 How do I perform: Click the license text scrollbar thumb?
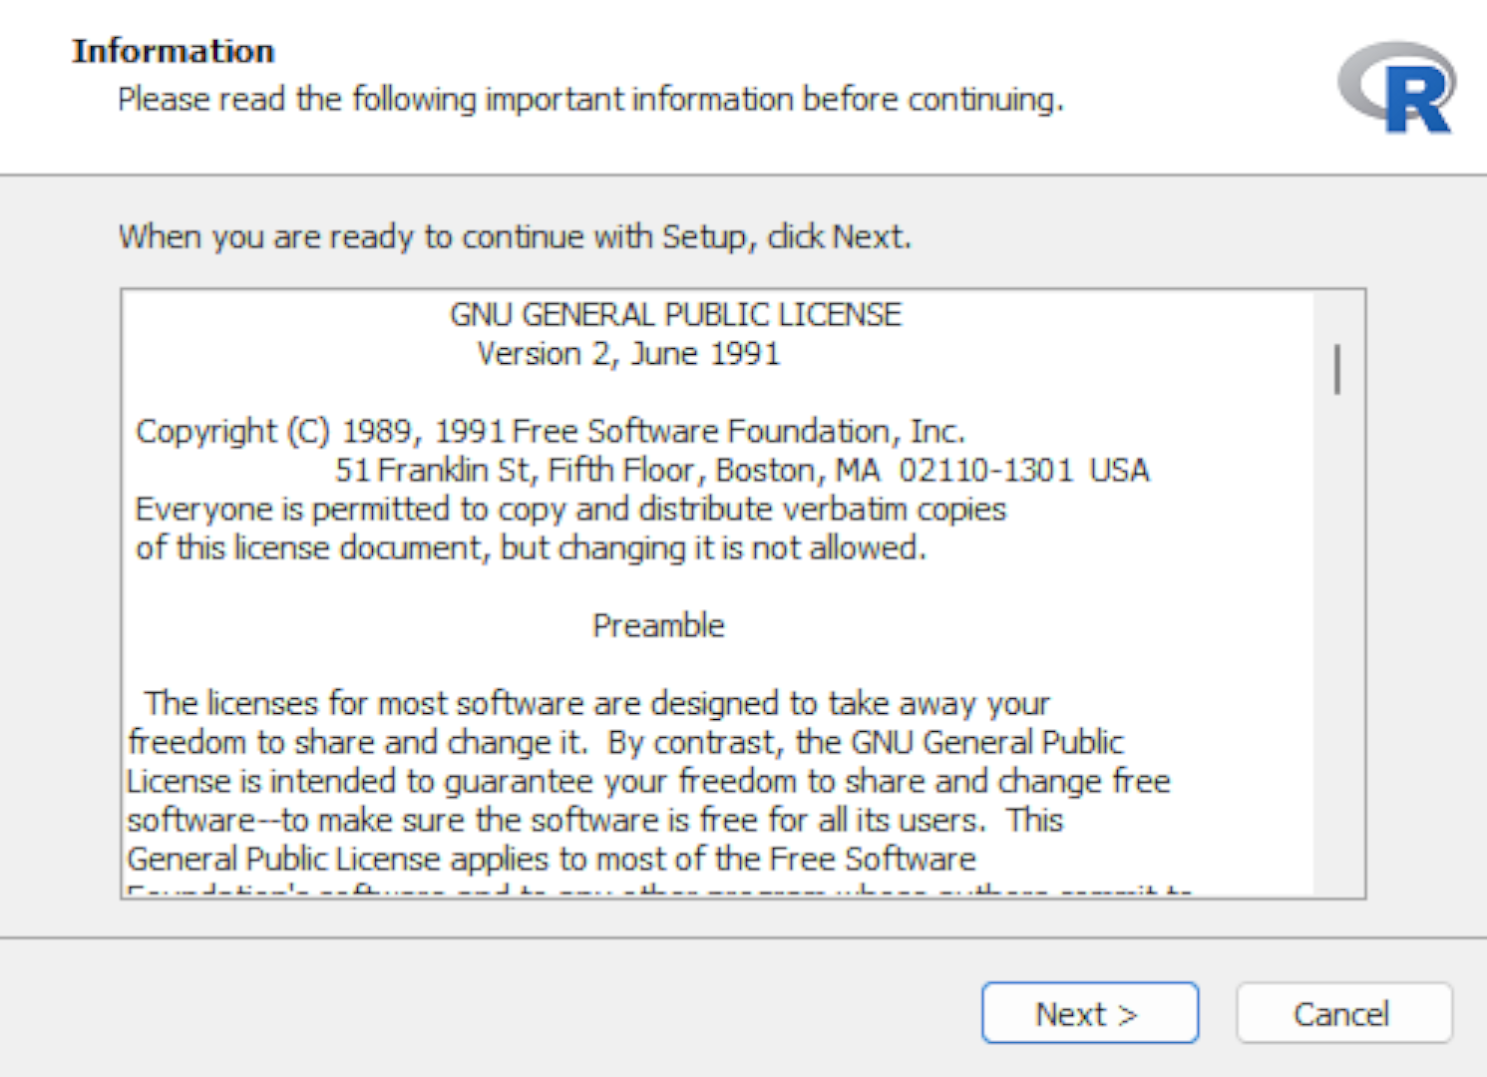pyautogui.click(x=1337, y=370)
